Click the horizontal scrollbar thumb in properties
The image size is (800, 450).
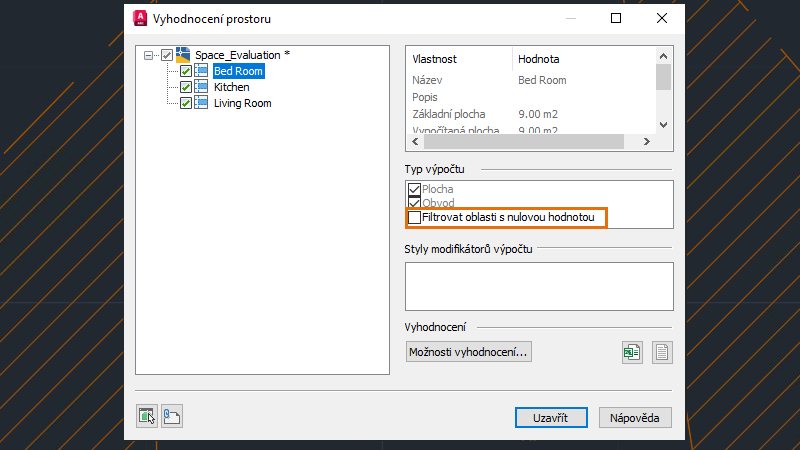[524, 141]
